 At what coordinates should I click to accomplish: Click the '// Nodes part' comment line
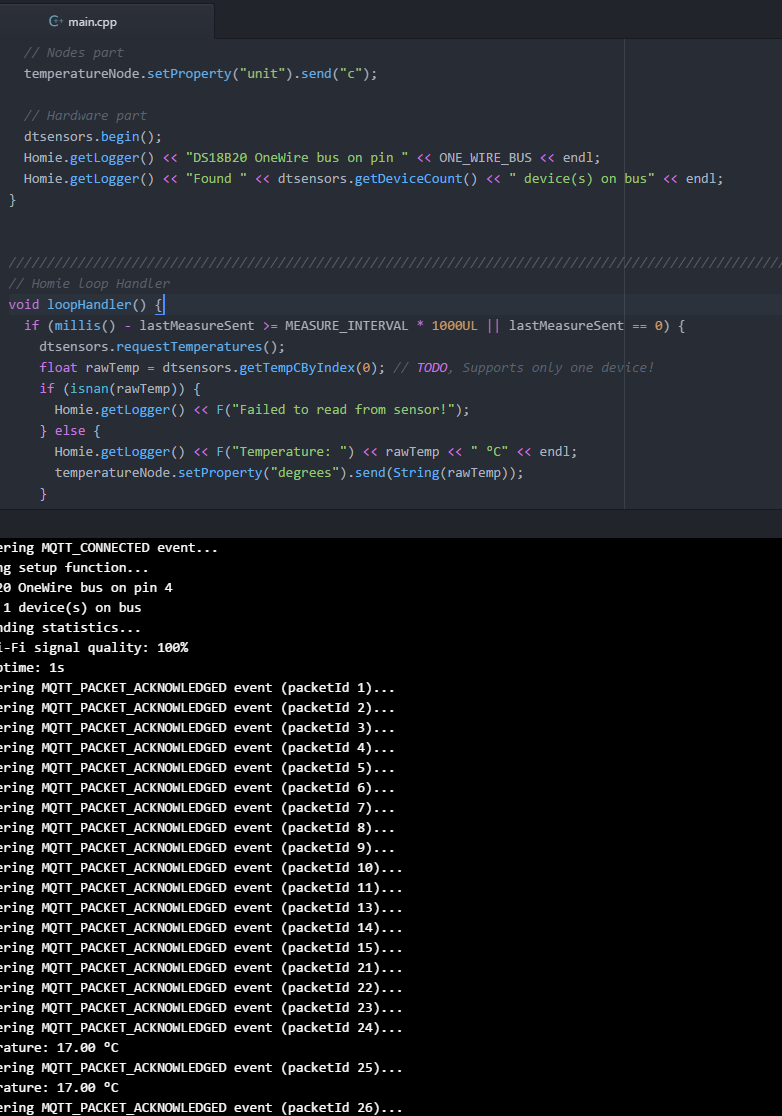[73, 53]
